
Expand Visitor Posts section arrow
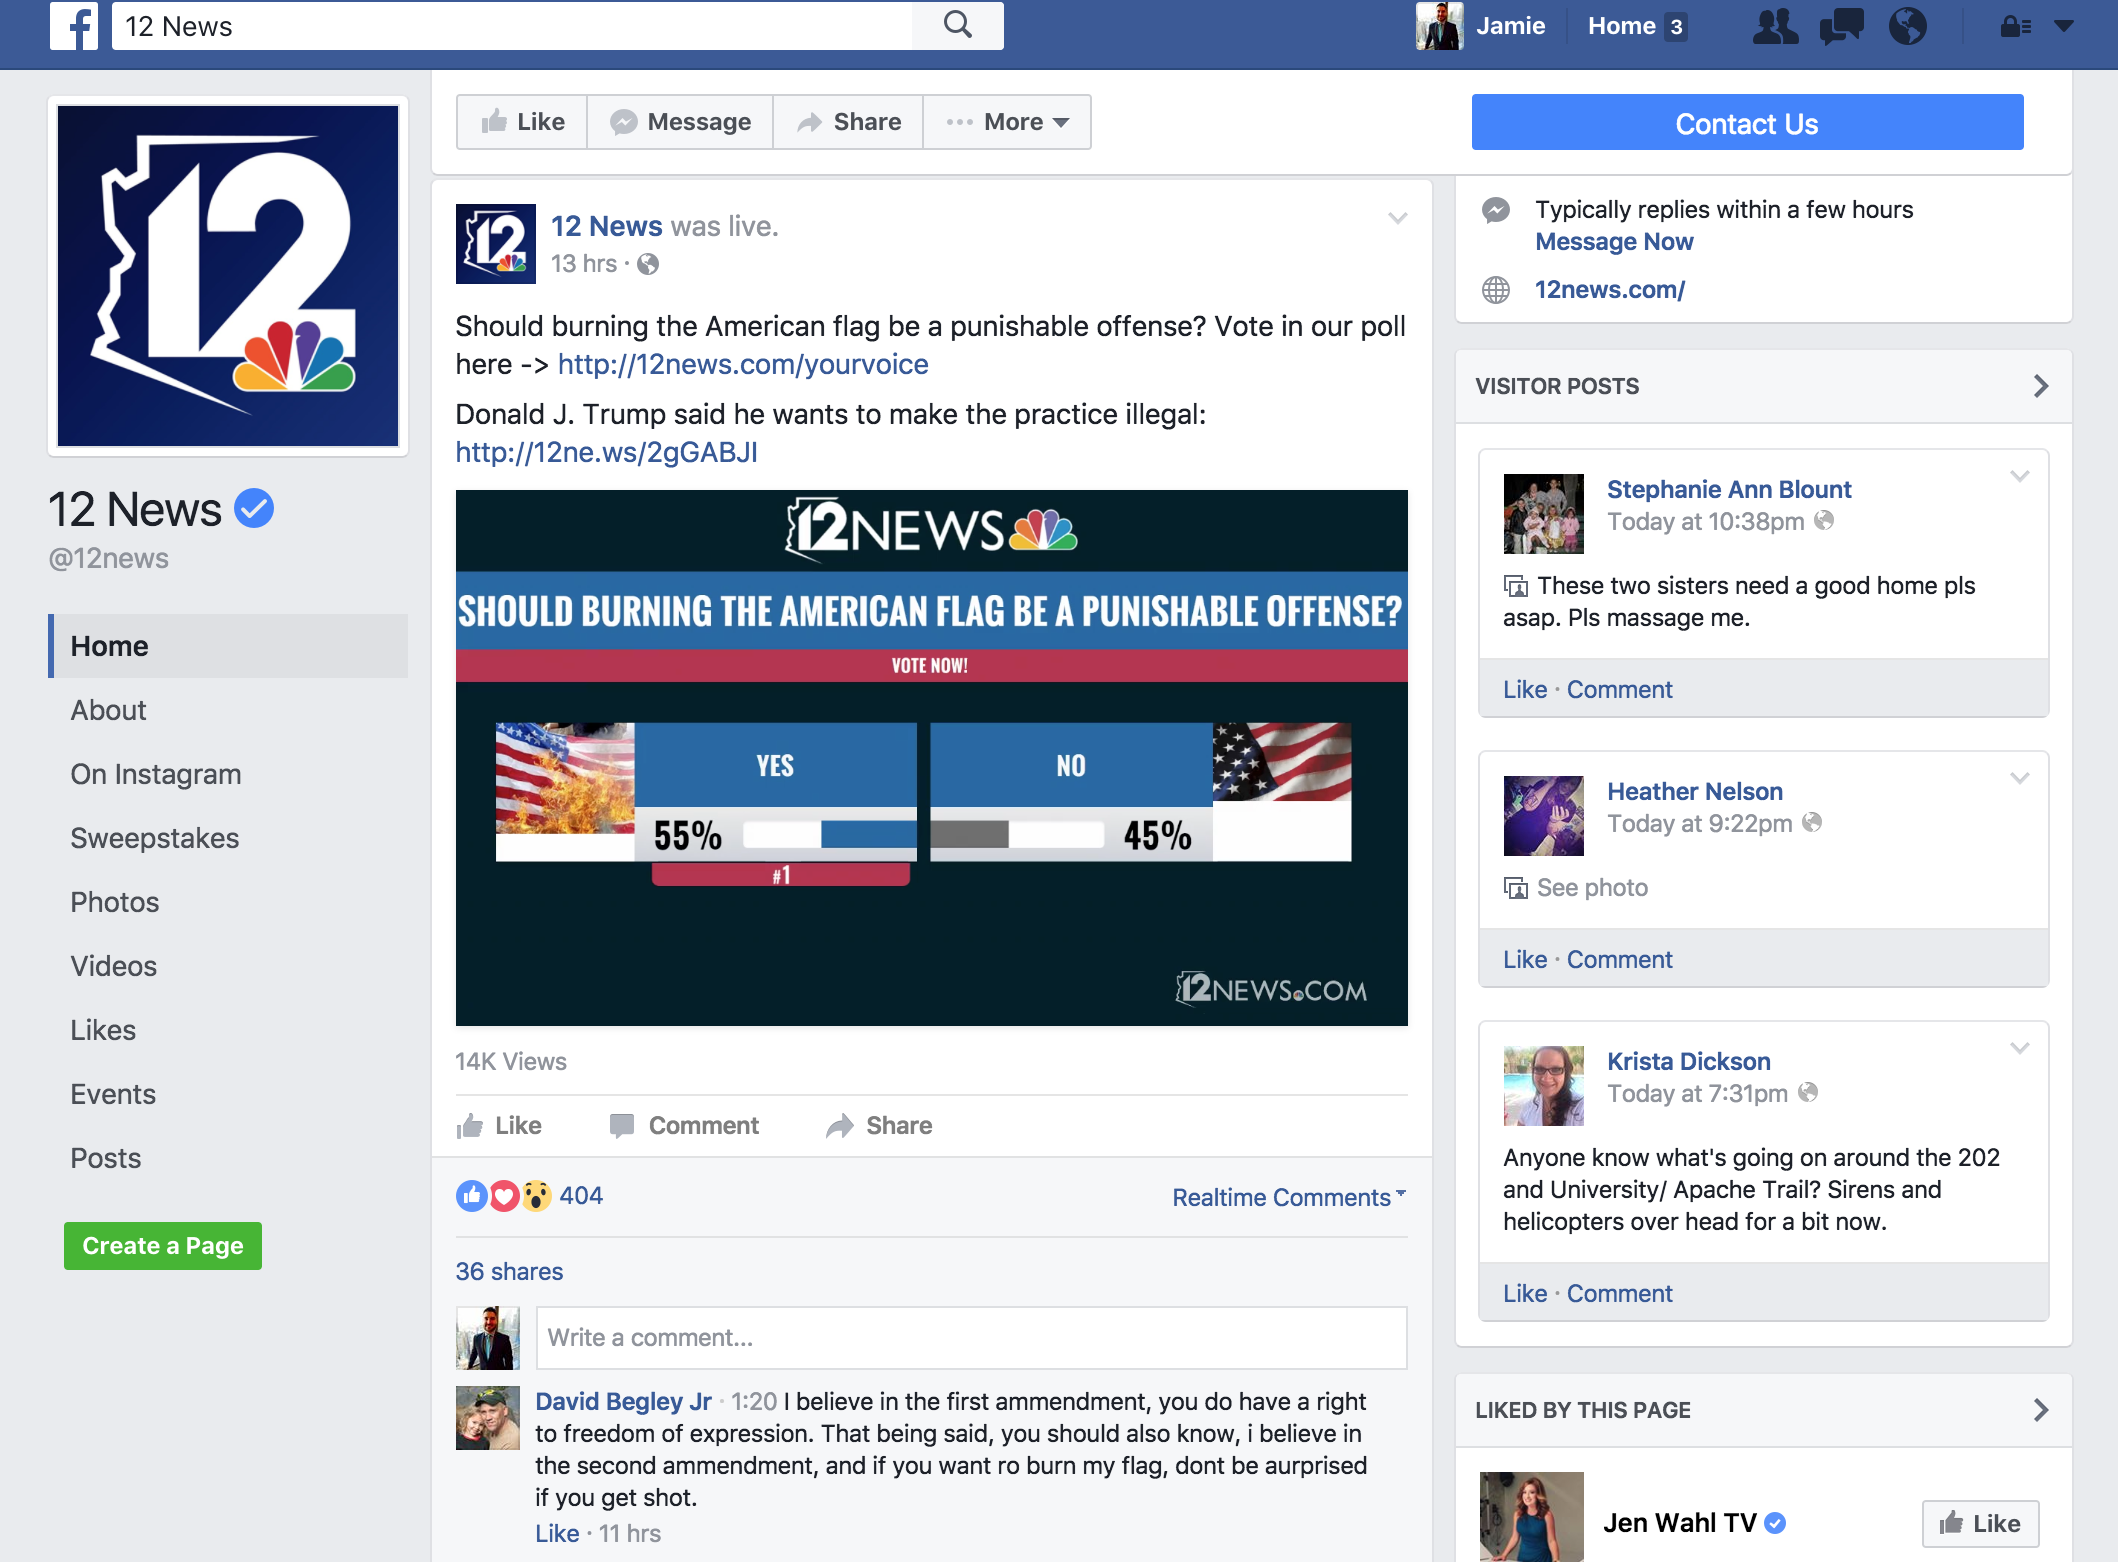pos(2041,386)
